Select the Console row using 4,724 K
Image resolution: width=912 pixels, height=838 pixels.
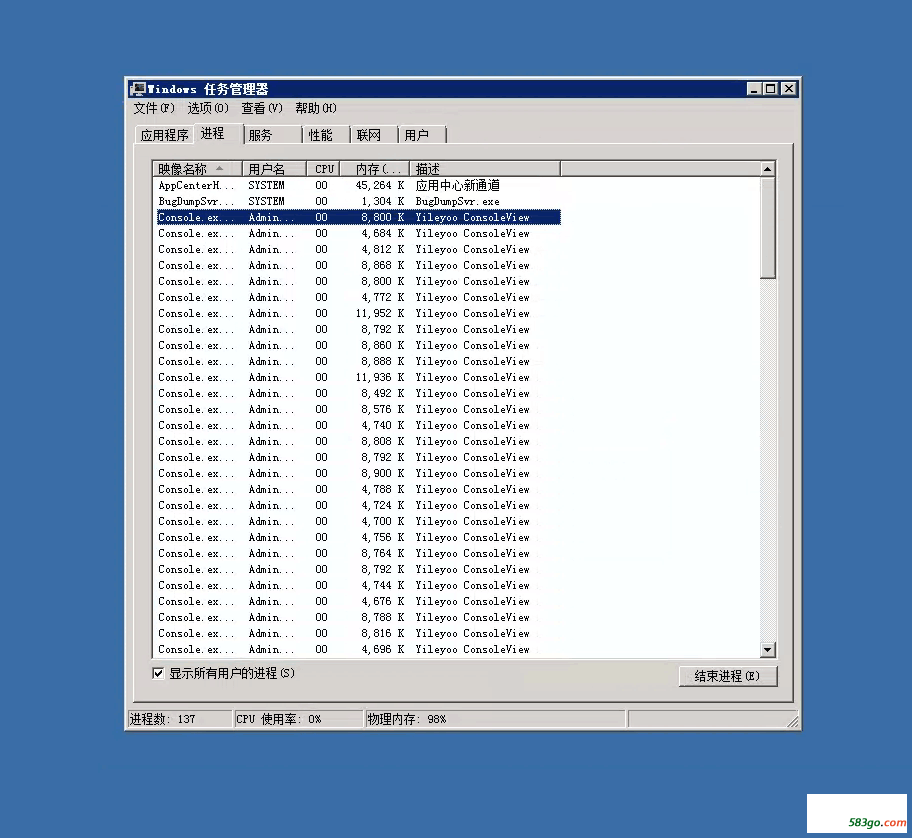[359, 505]
